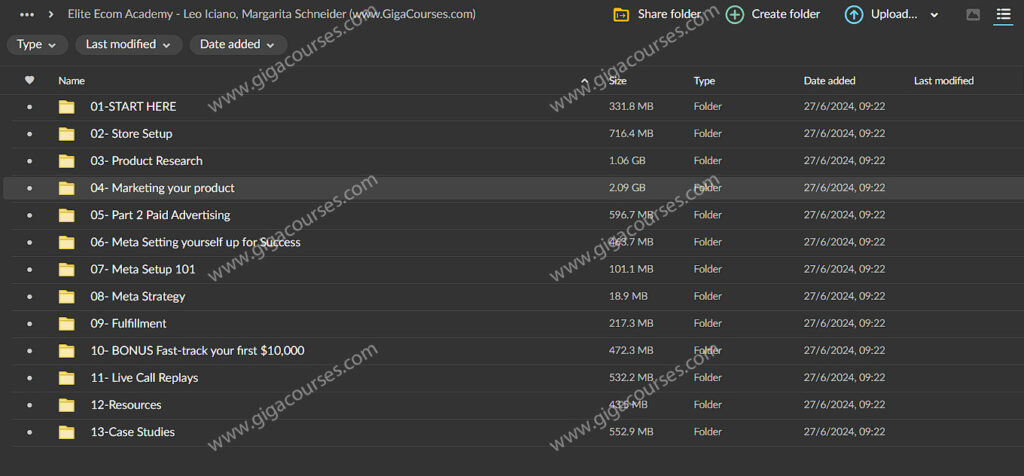The height and width of the screenshot is (476, 1024).
Task: Open the Type filter dropdown
Action: [37, 44]
